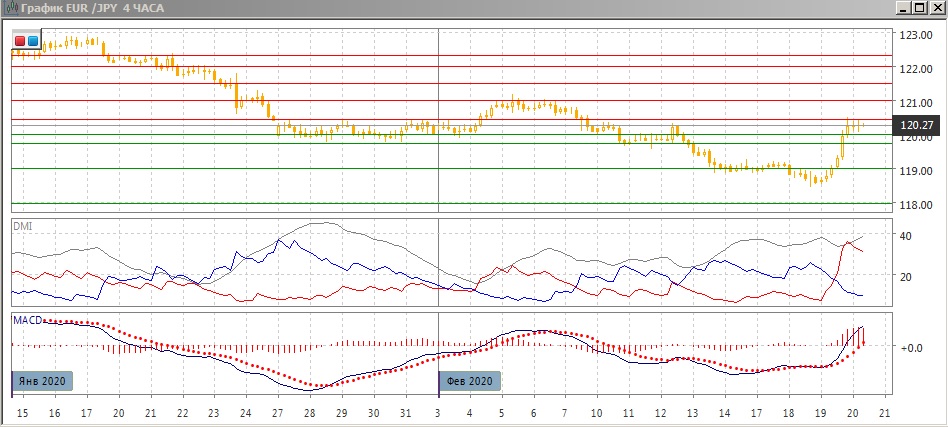Screen dimensions: 948x427
Task: Minimize the EUR/JPY chart window
Action: [905, 8]
